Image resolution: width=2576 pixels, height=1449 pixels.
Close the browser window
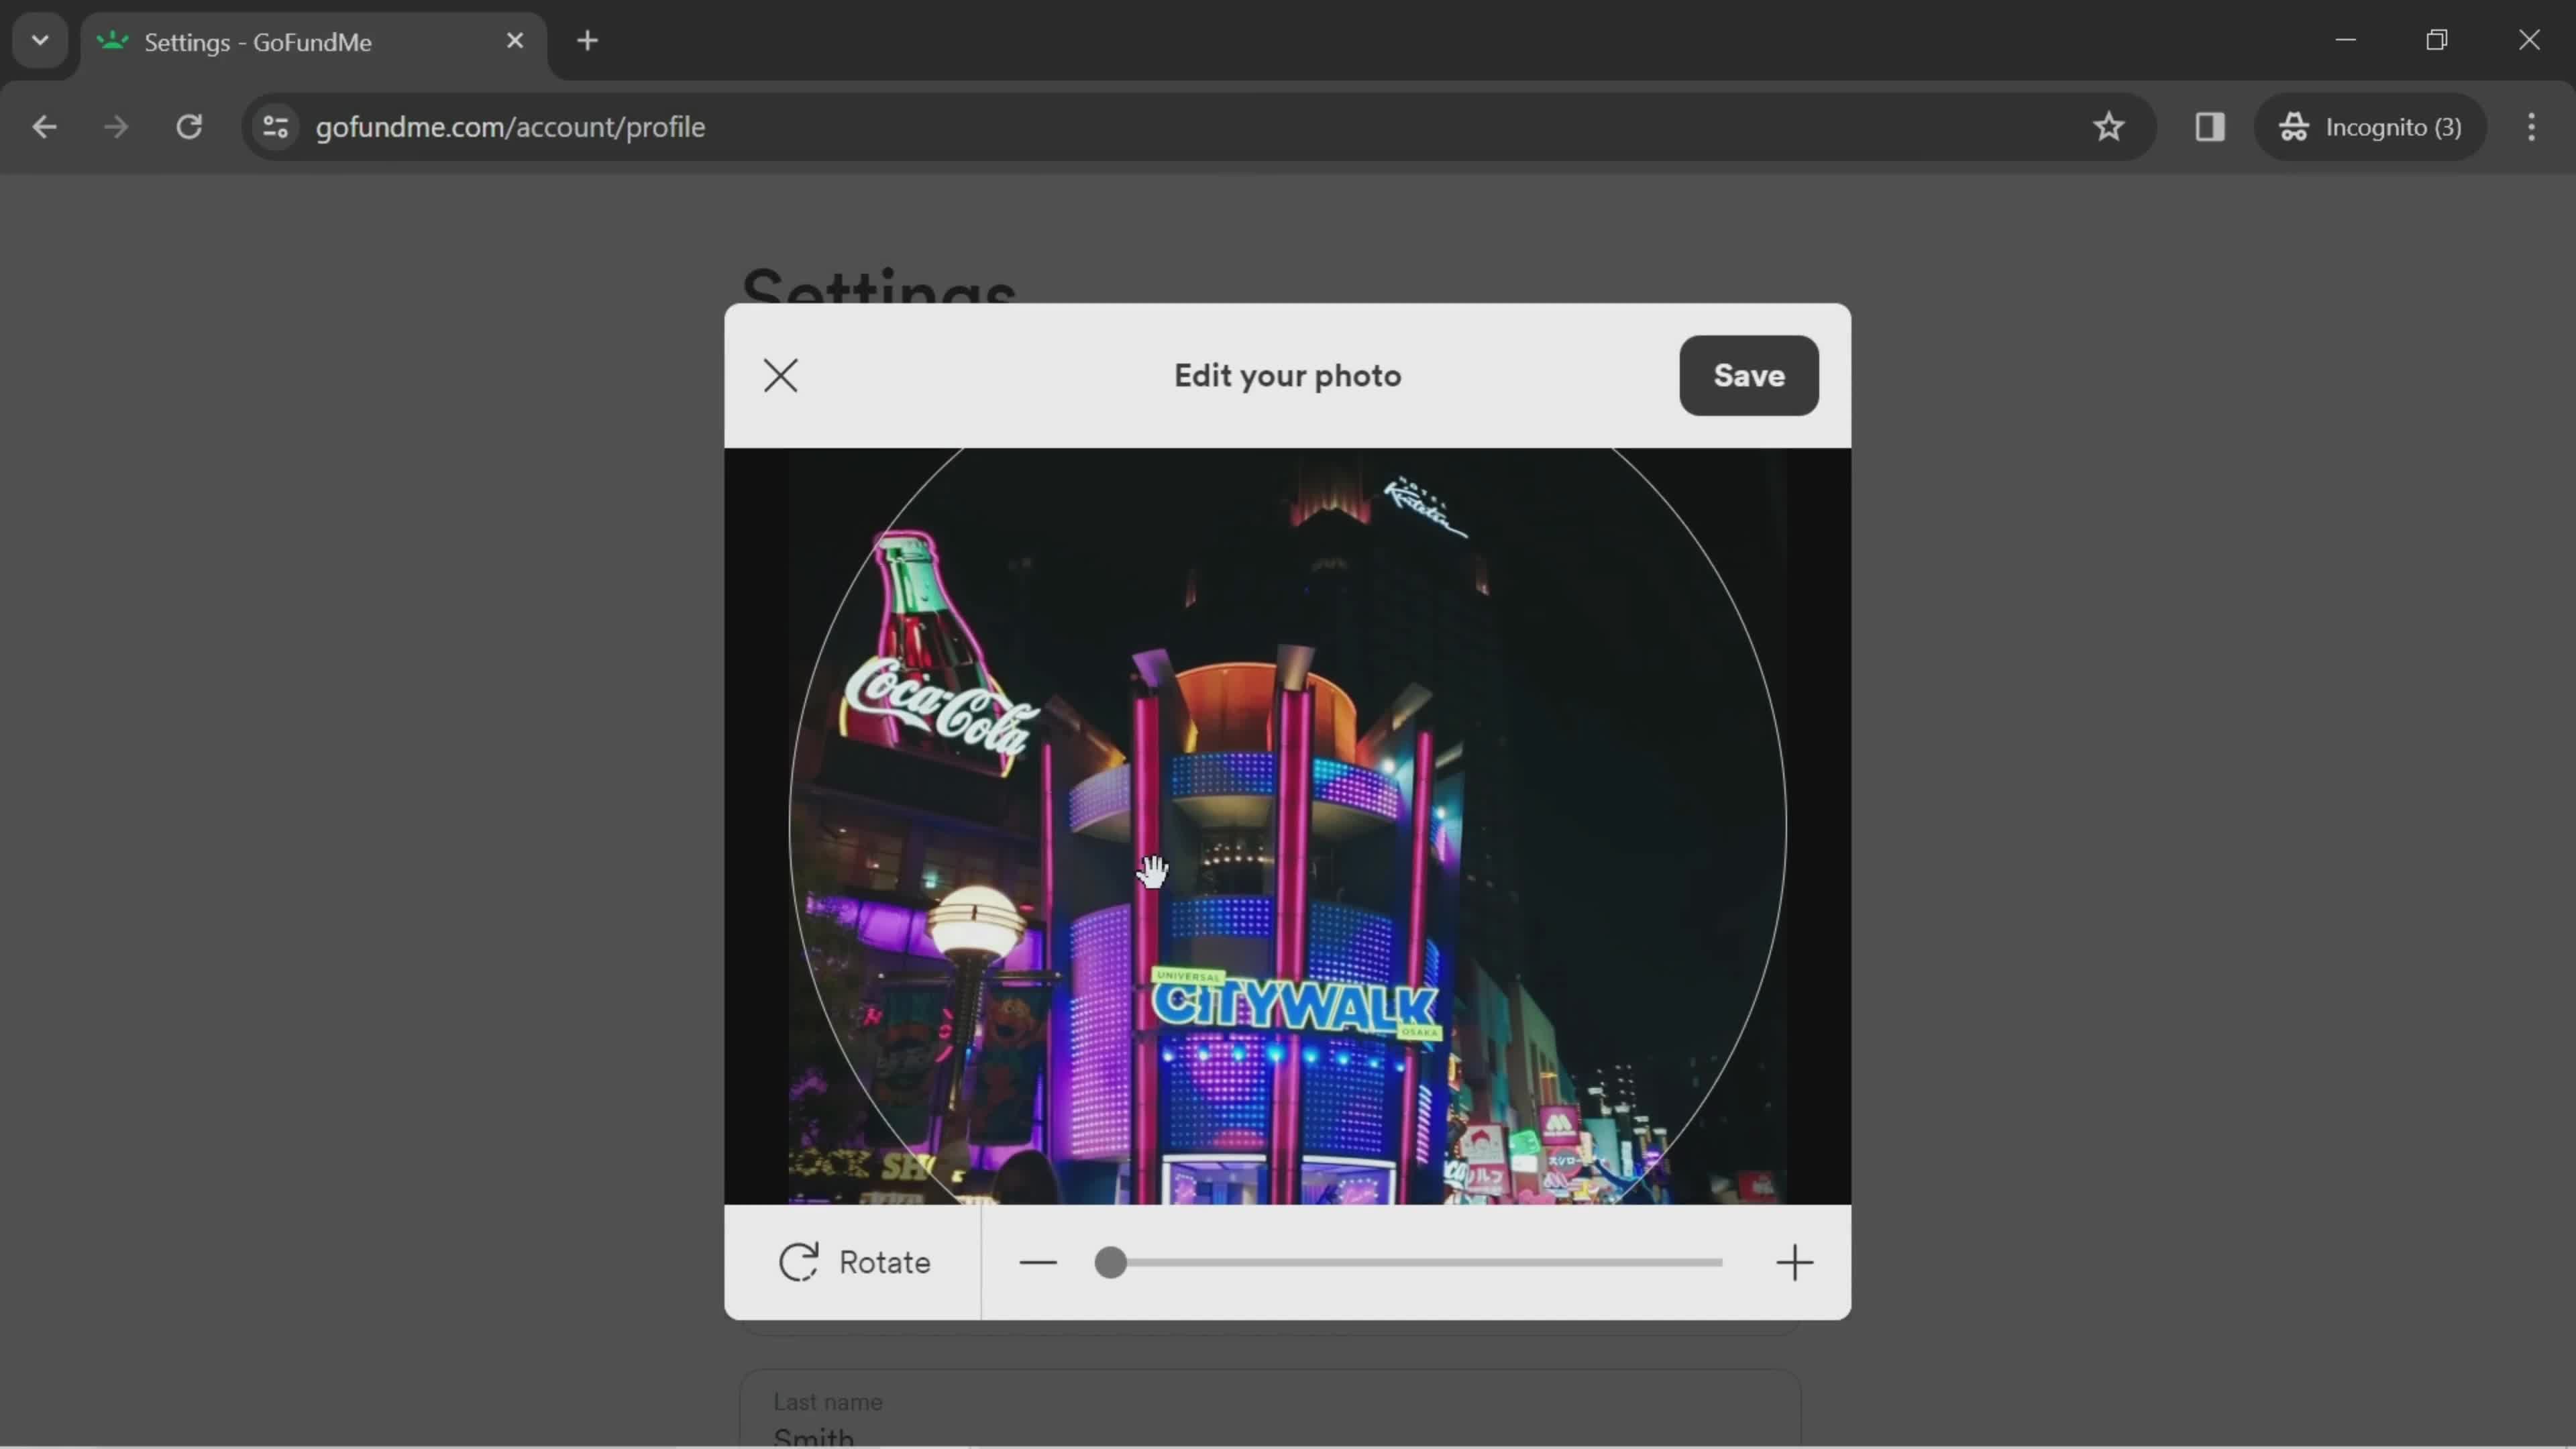tap(2529, 40)
